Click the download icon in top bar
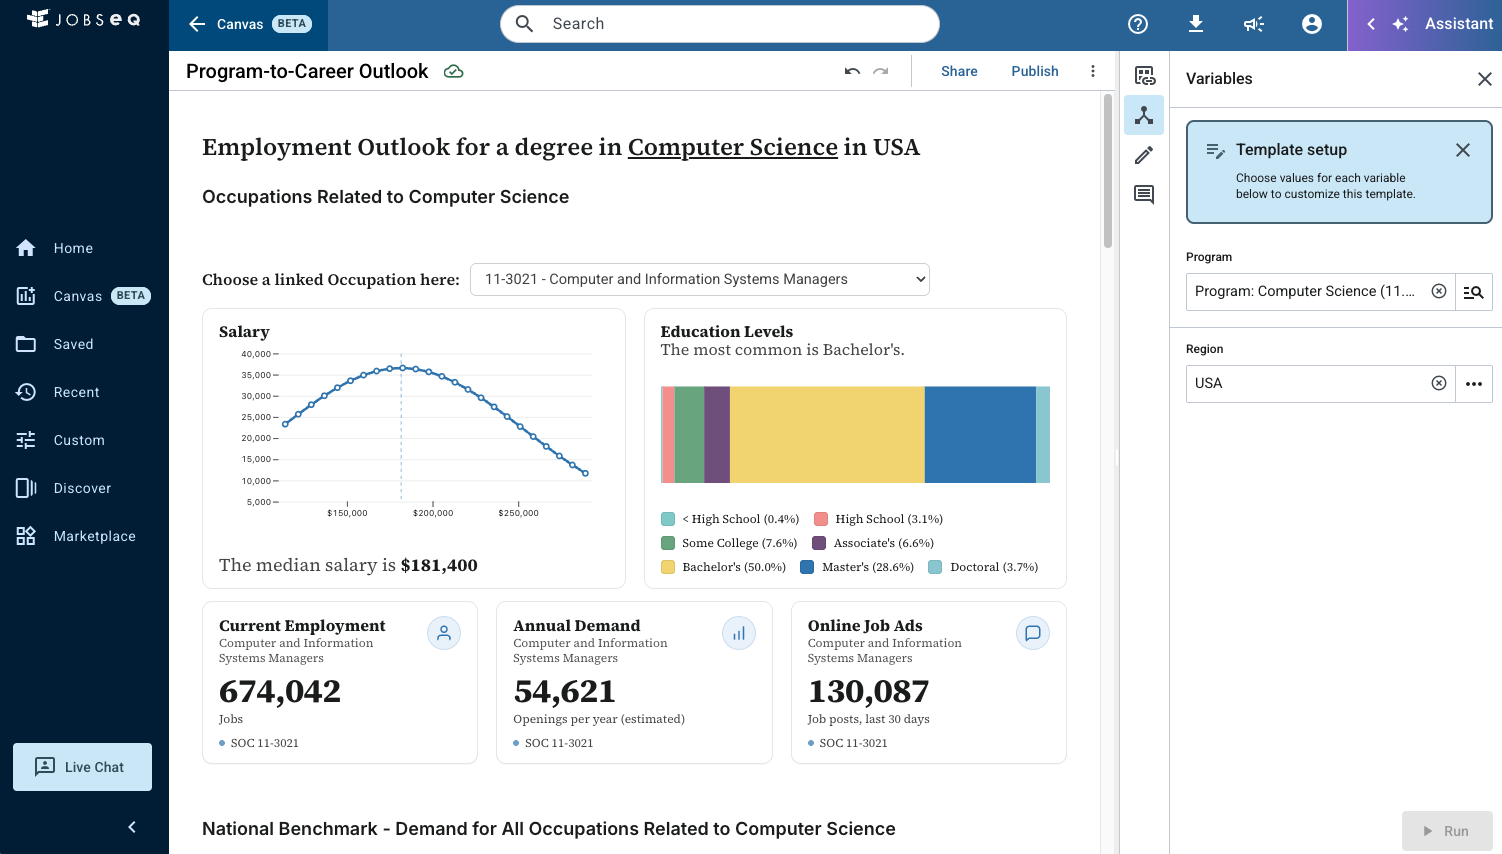Screen dimensions: 1502x854 [x=1196, y=24]
